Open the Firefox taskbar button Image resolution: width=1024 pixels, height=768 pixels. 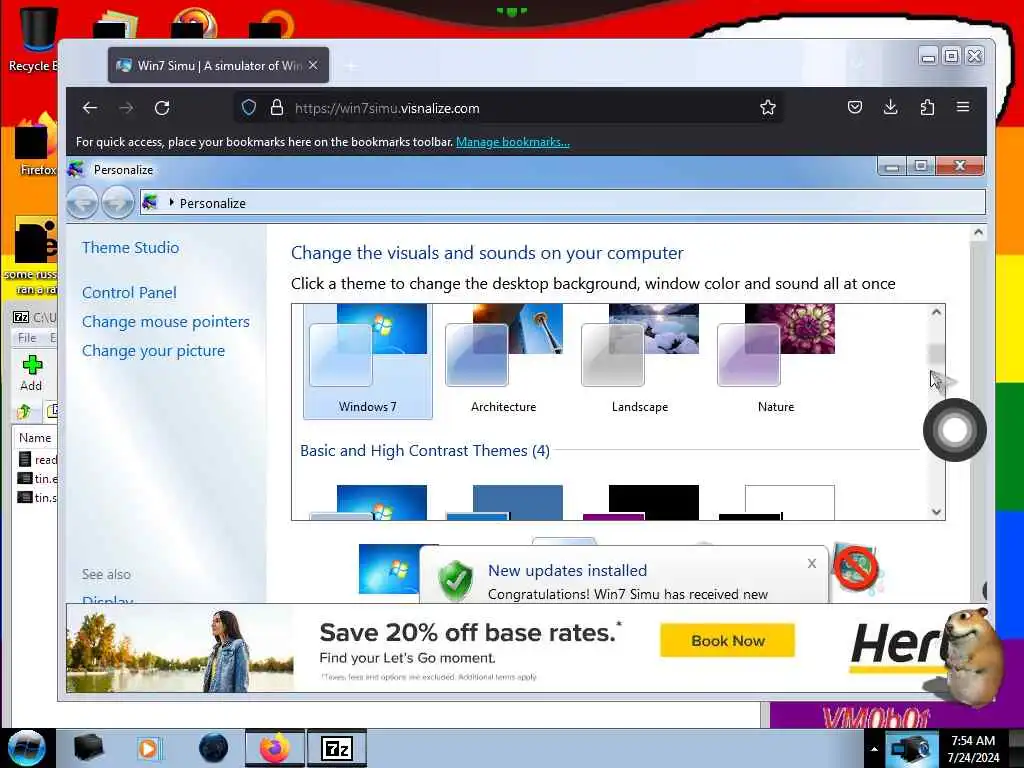275,748
